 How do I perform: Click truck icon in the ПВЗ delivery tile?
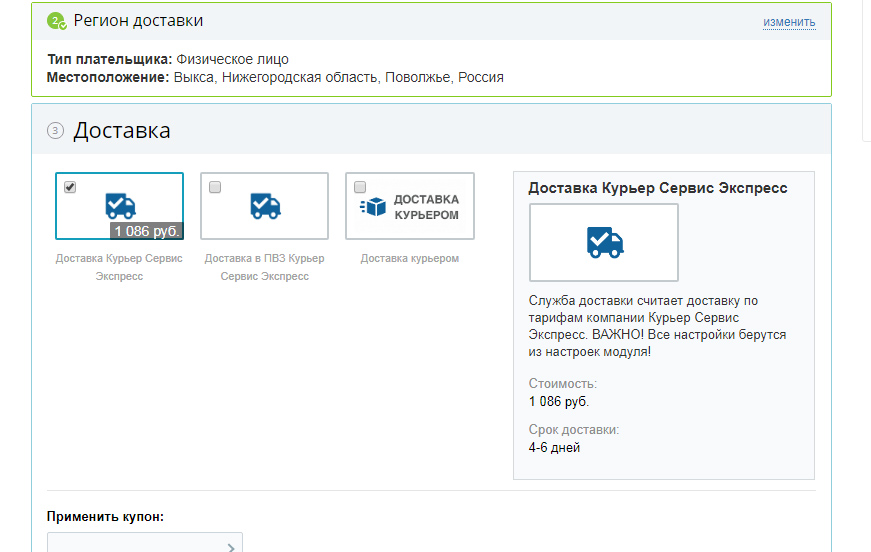[x=265, y=206]
